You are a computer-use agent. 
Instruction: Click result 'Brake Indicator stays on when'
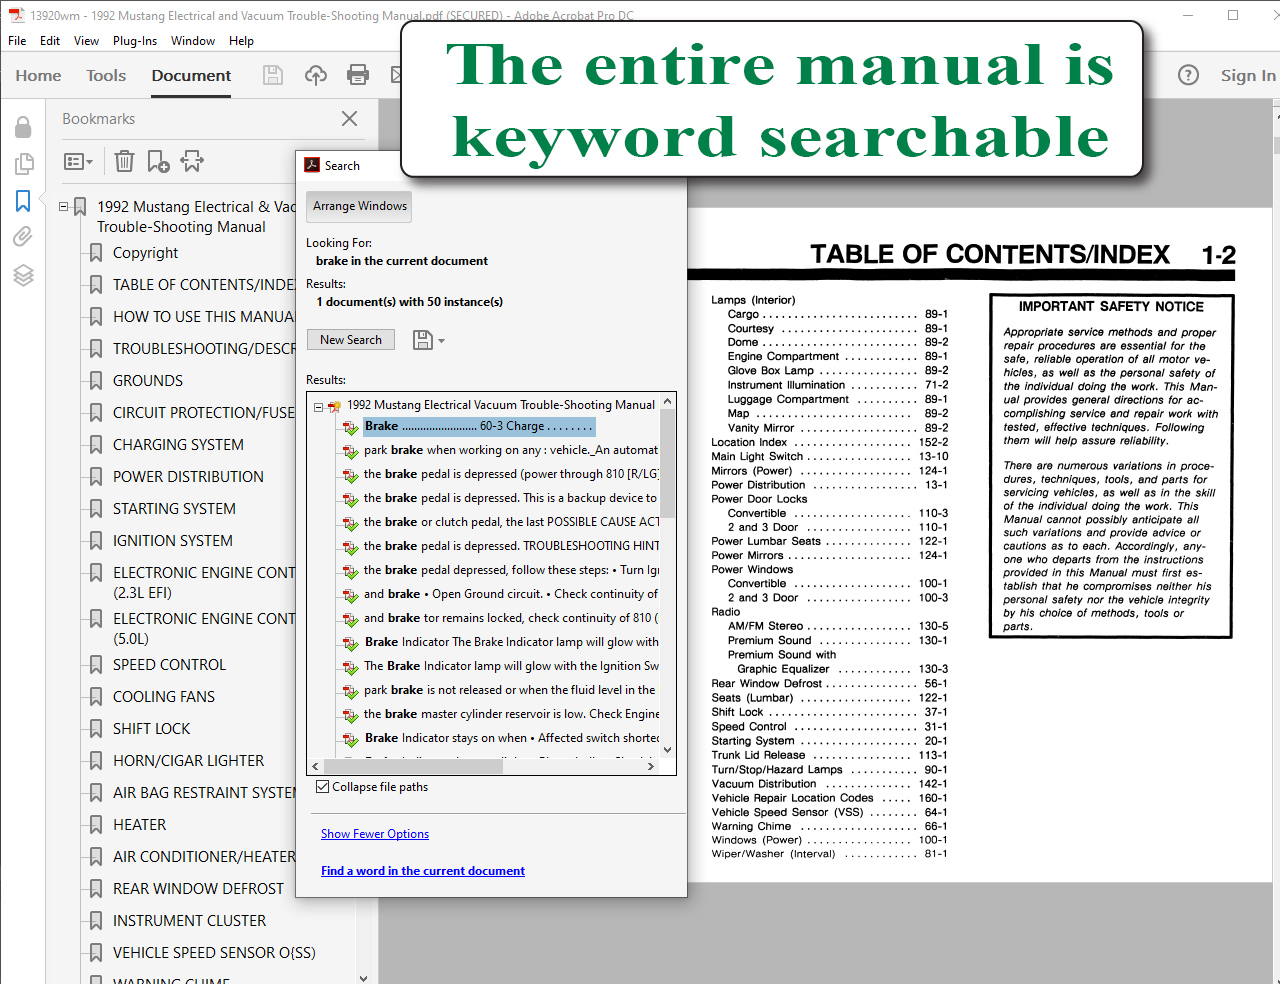[x=510, y=738]
